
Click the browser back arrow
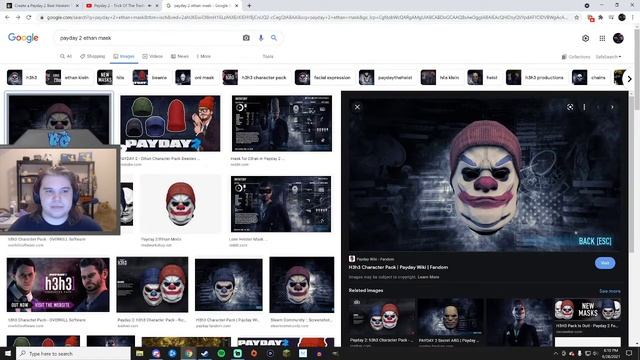(x=7, y=18)
